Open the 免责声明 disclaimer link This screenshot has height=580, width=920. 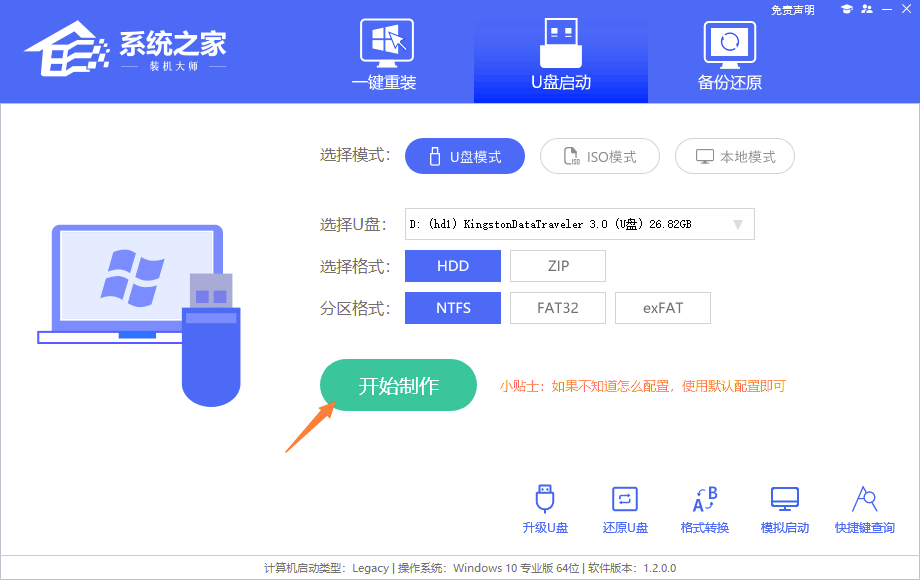793,10
